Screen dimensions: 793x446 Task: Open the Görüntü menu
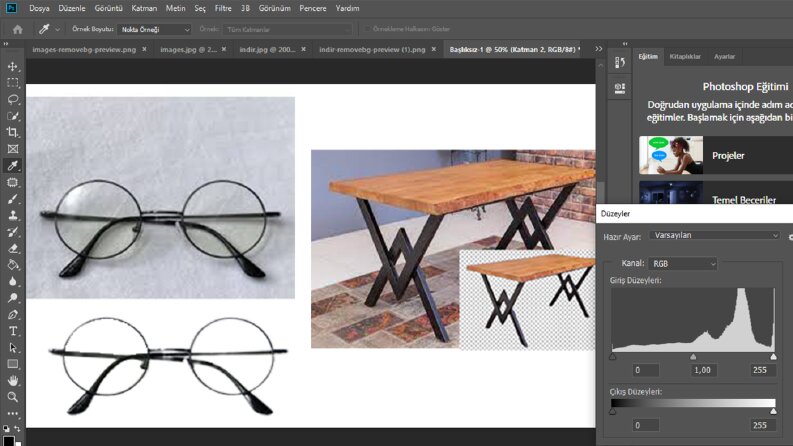click(x=108, y=9)
